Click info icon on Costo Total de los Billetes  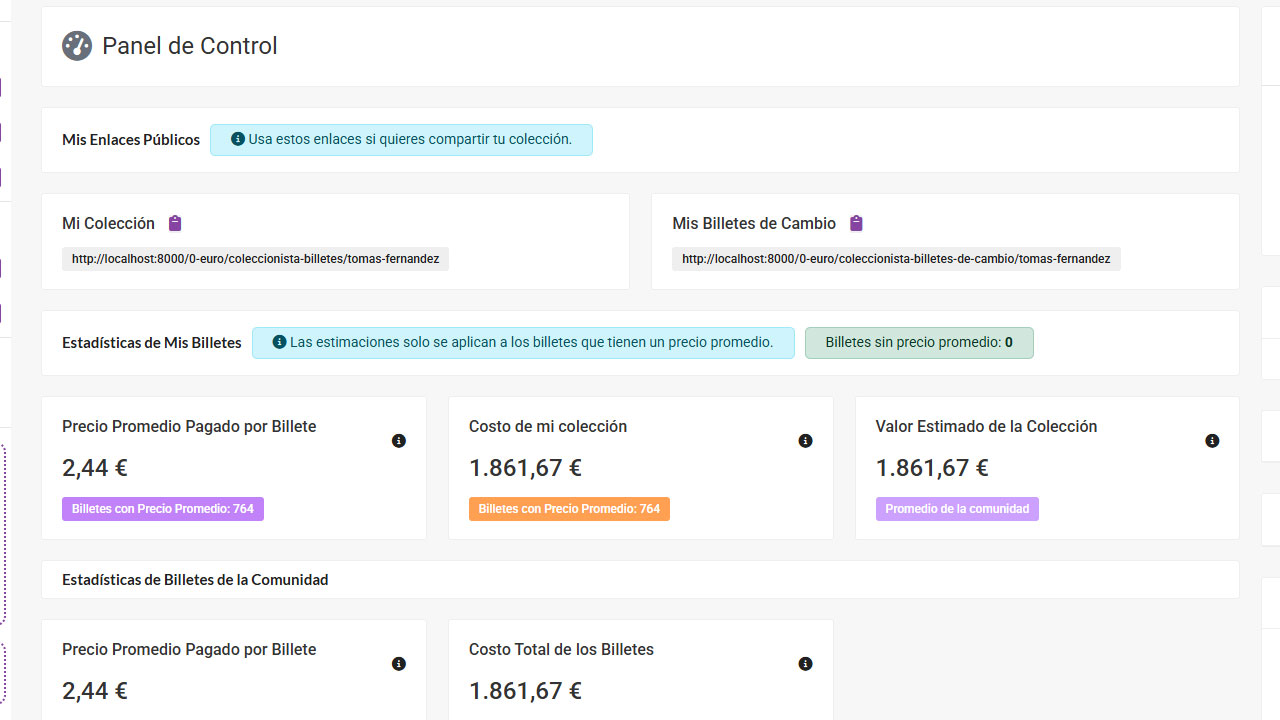(x=805, y=664)
